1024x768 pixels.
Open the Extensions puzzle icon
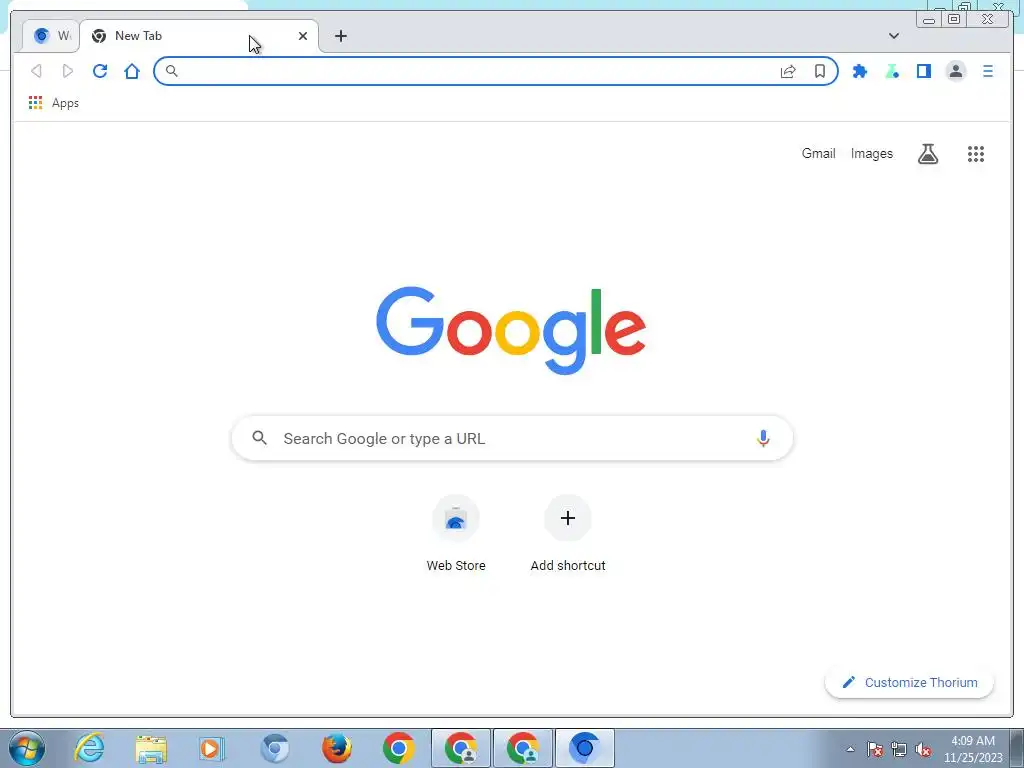pos(860,71)
